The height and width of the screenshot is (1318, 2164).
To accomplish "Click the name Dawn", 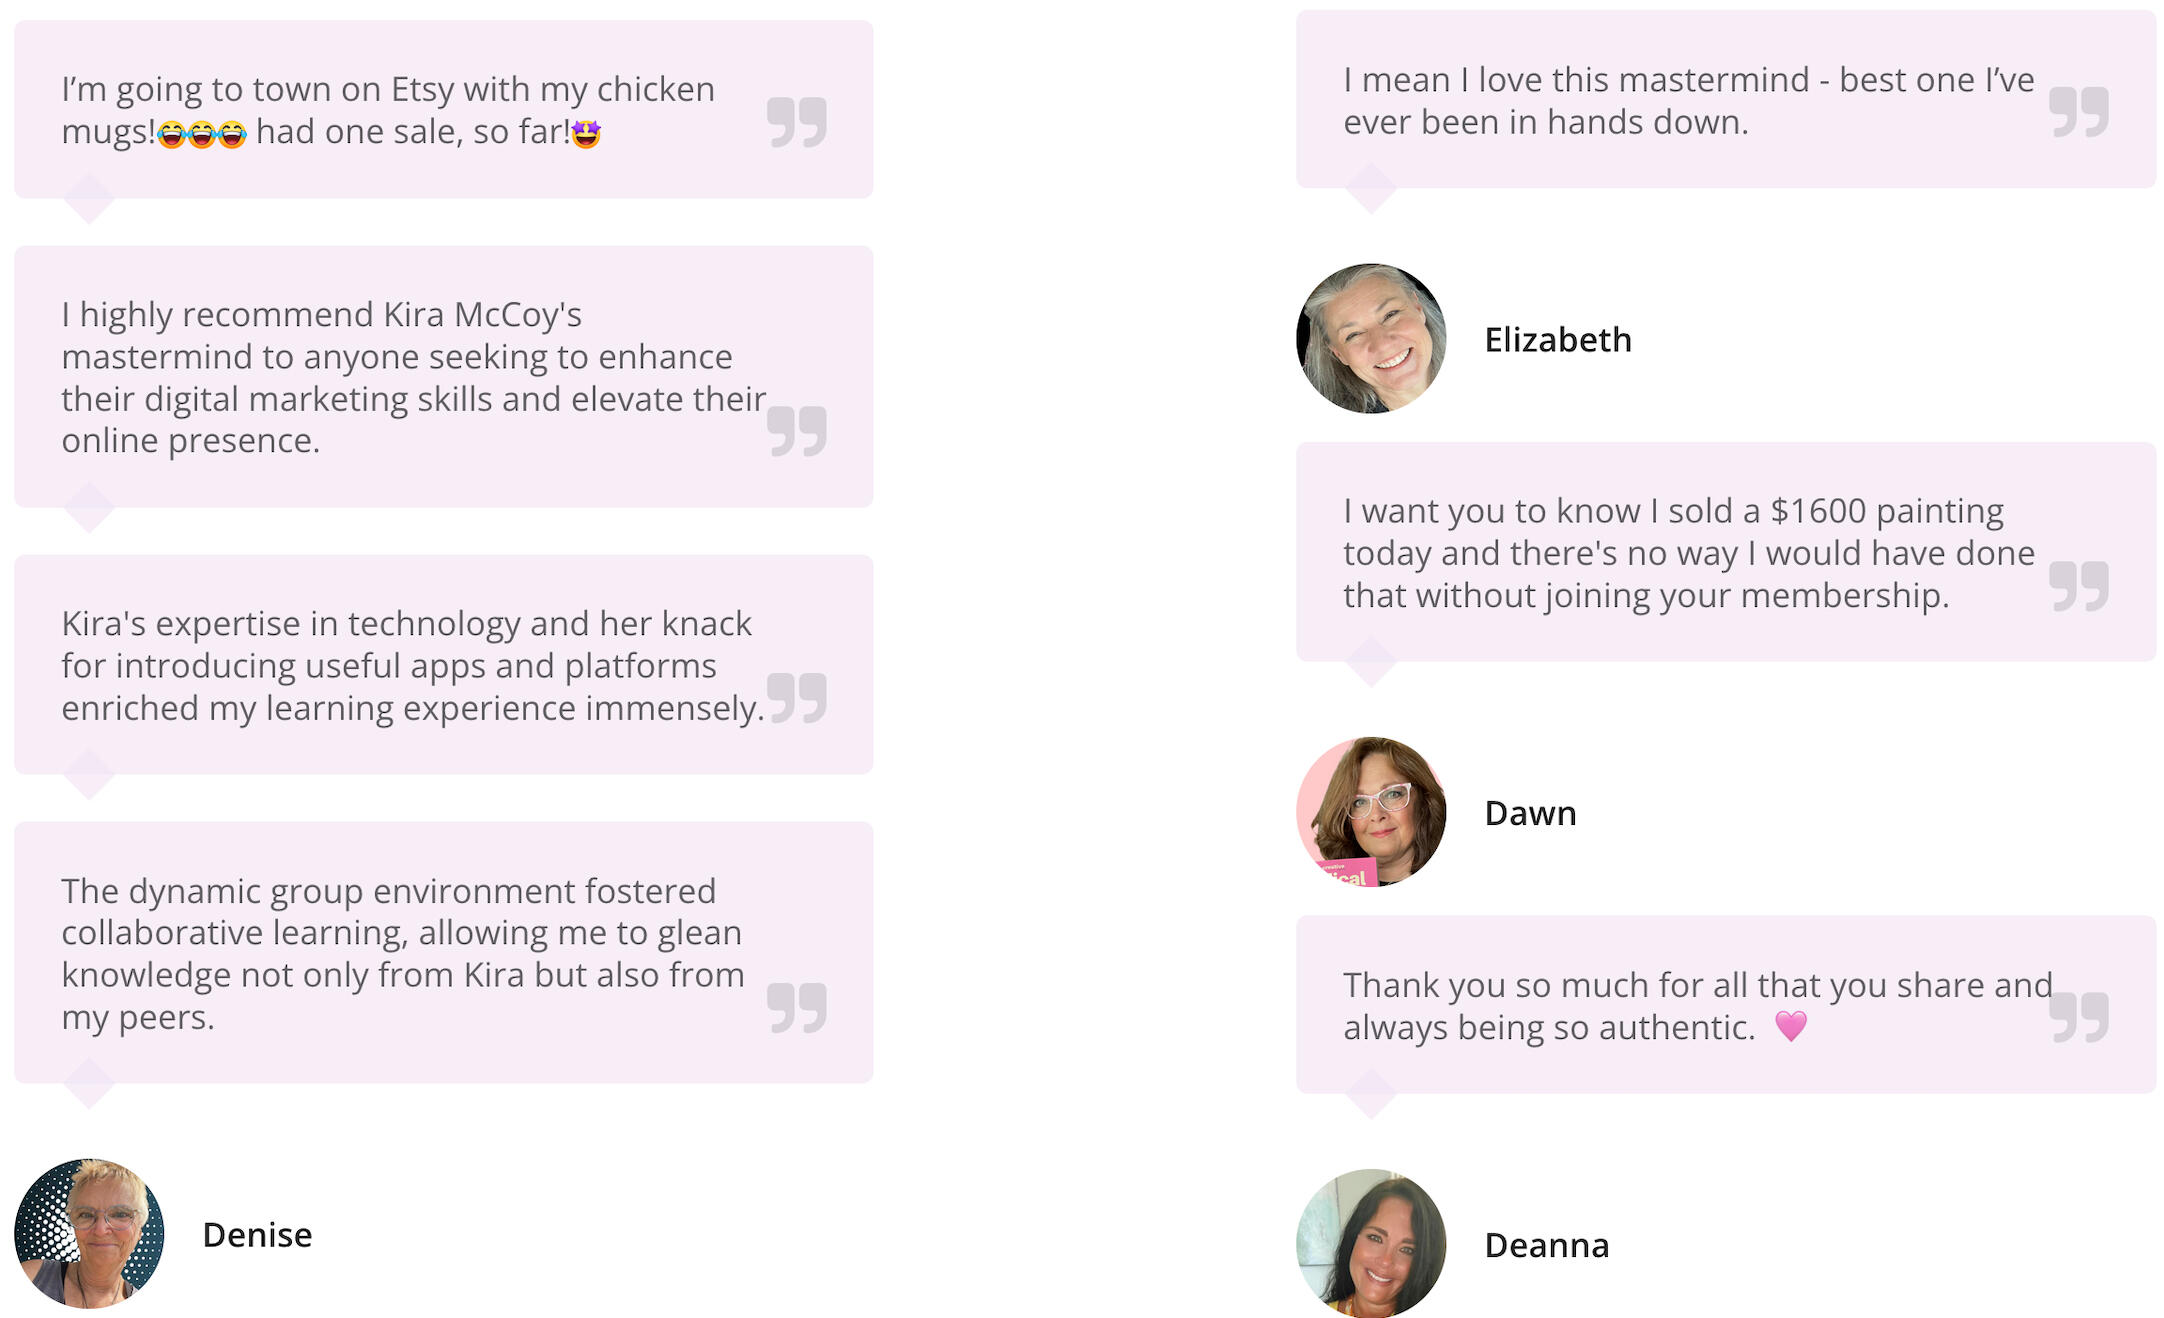I will pyautogui.click(x=1530, y=813).
